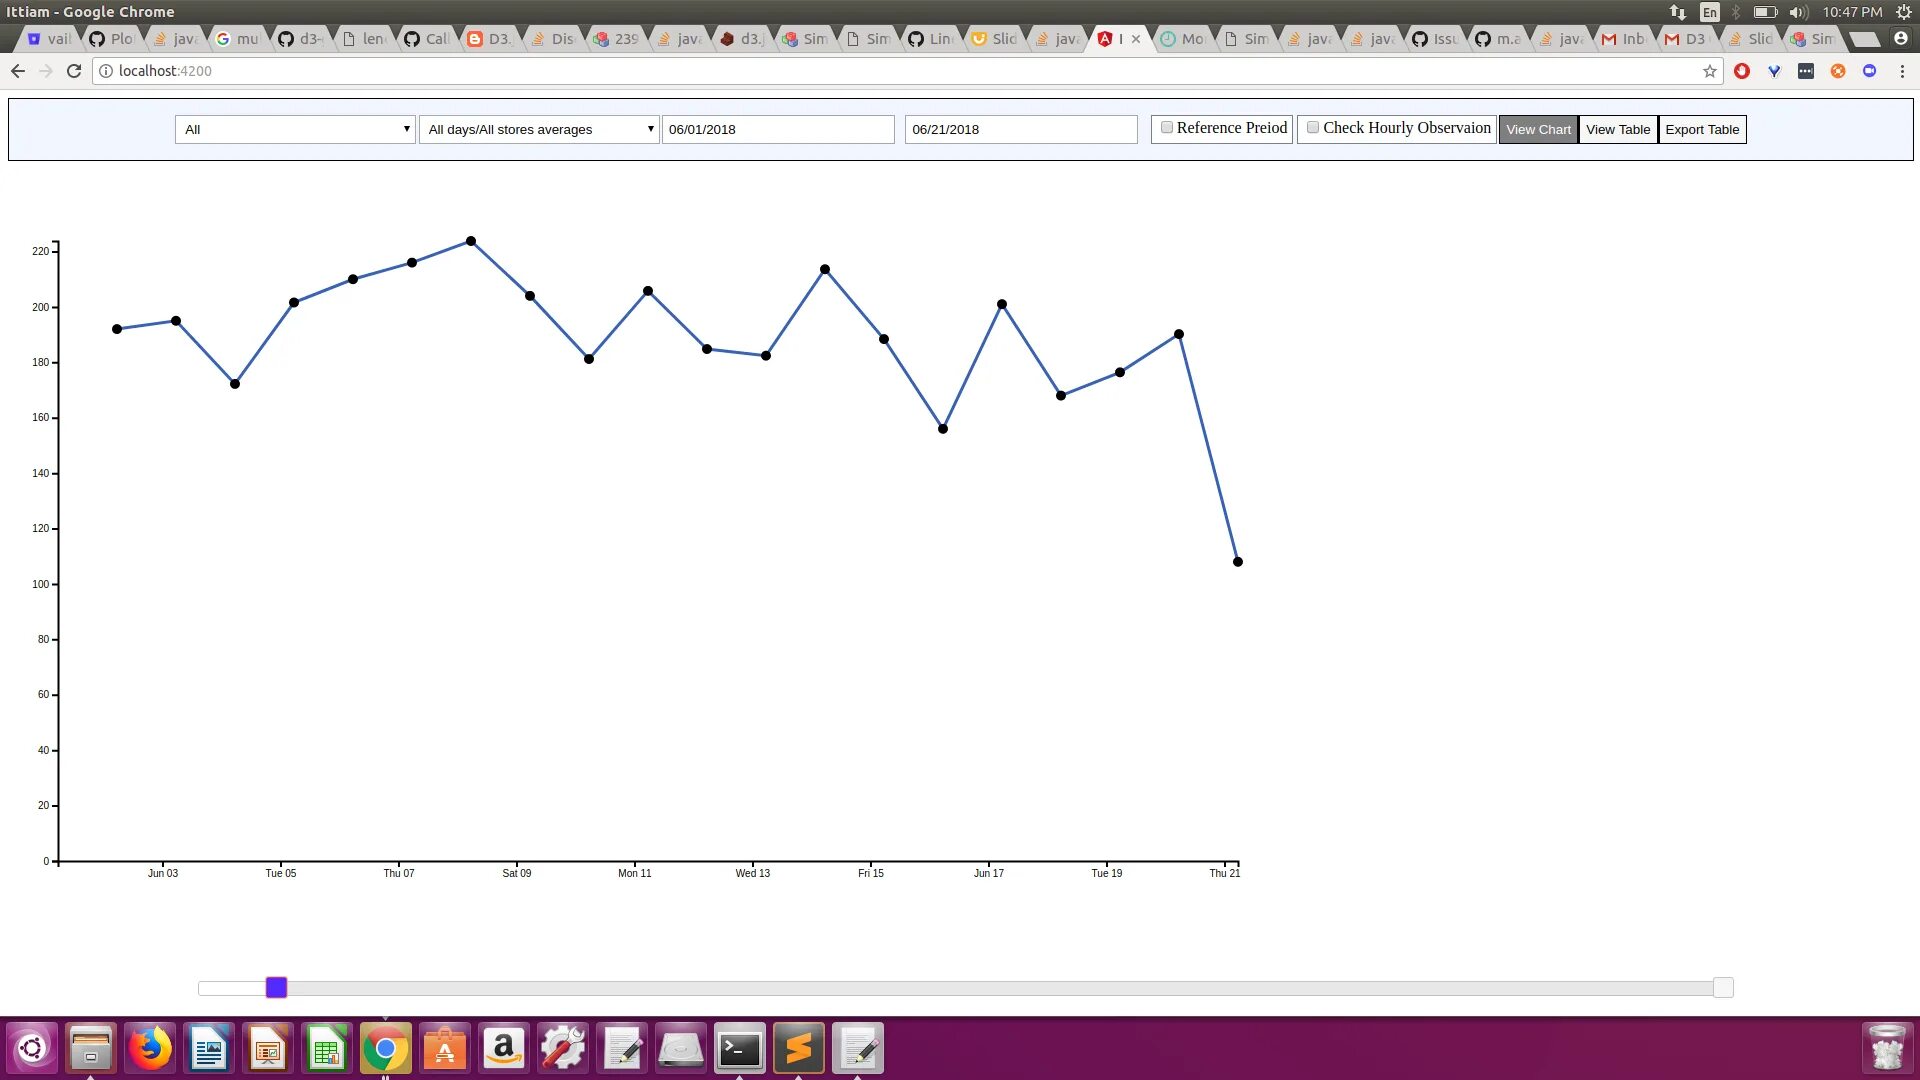Enable the Reference Preiod checkbox
Screen dimensions: 1920x1080
[x=1166, y=128]
